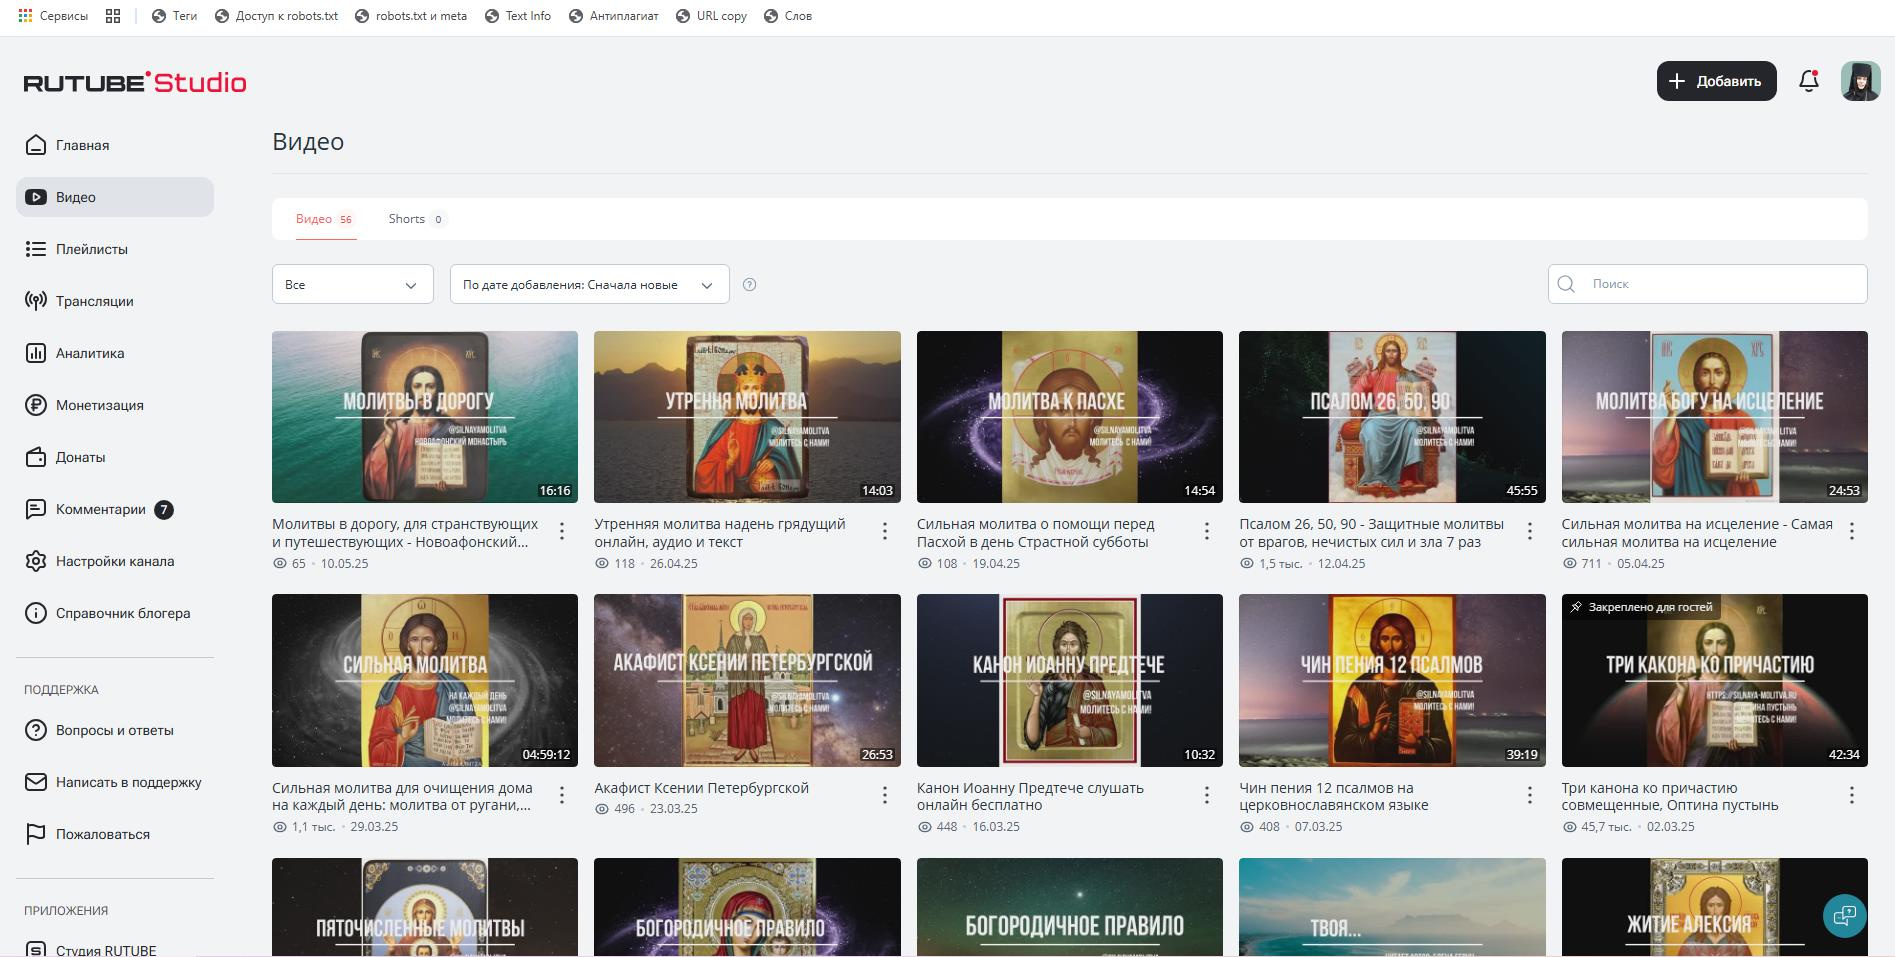This screenshot has width=1895, height=957.
Task: Click Пожаловаться link
Action: click(x=115, y=834)
